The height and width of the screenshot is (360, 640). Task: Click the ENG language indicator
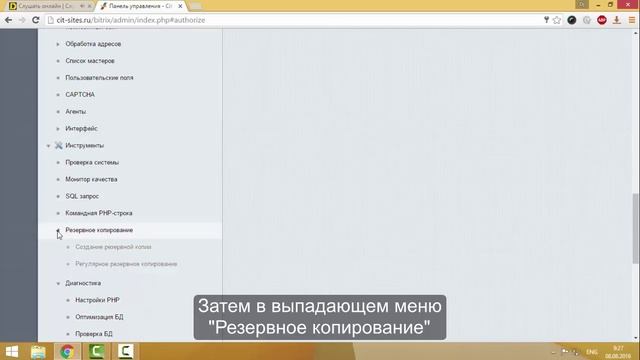(592, 352)
